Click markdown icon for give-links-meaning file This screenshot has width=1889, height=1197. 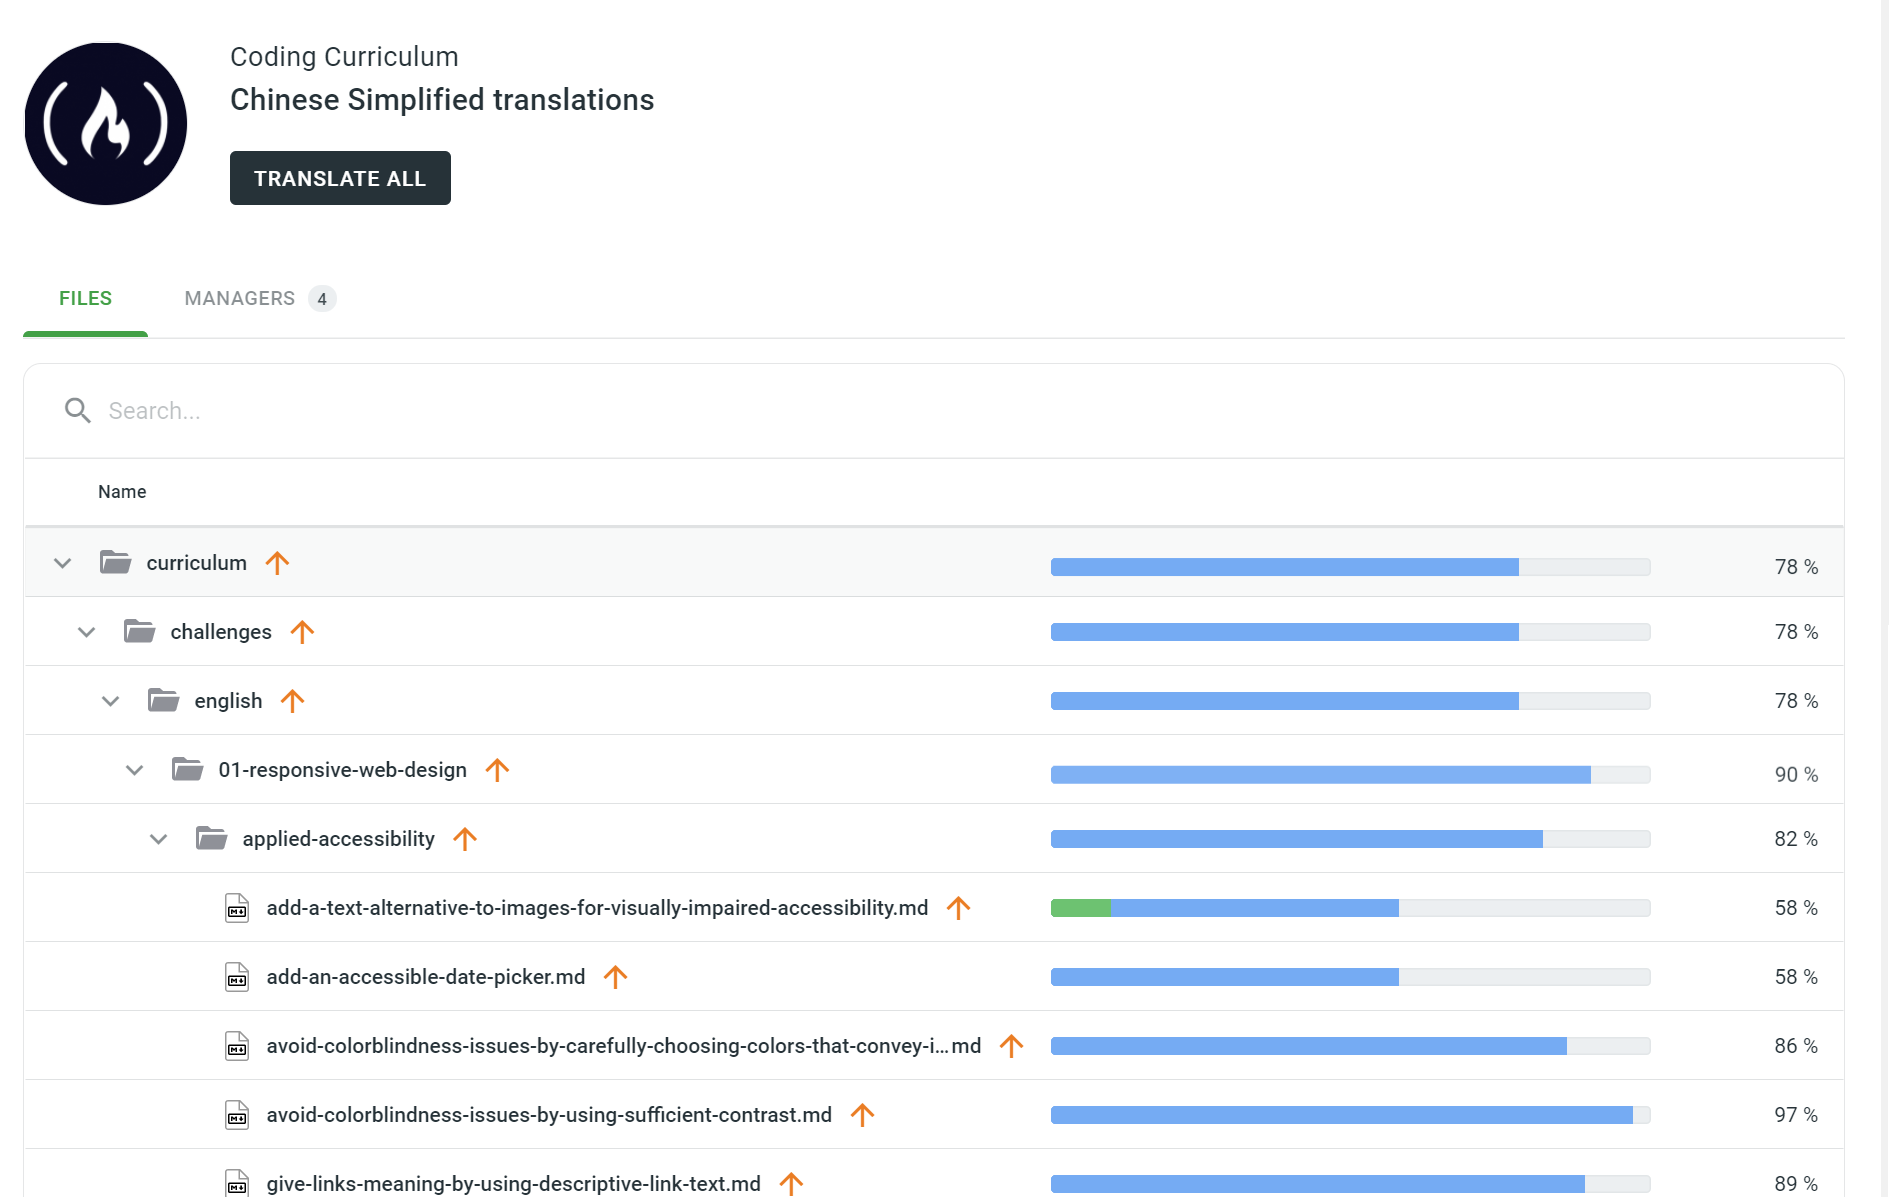[x=237, y=1183]
